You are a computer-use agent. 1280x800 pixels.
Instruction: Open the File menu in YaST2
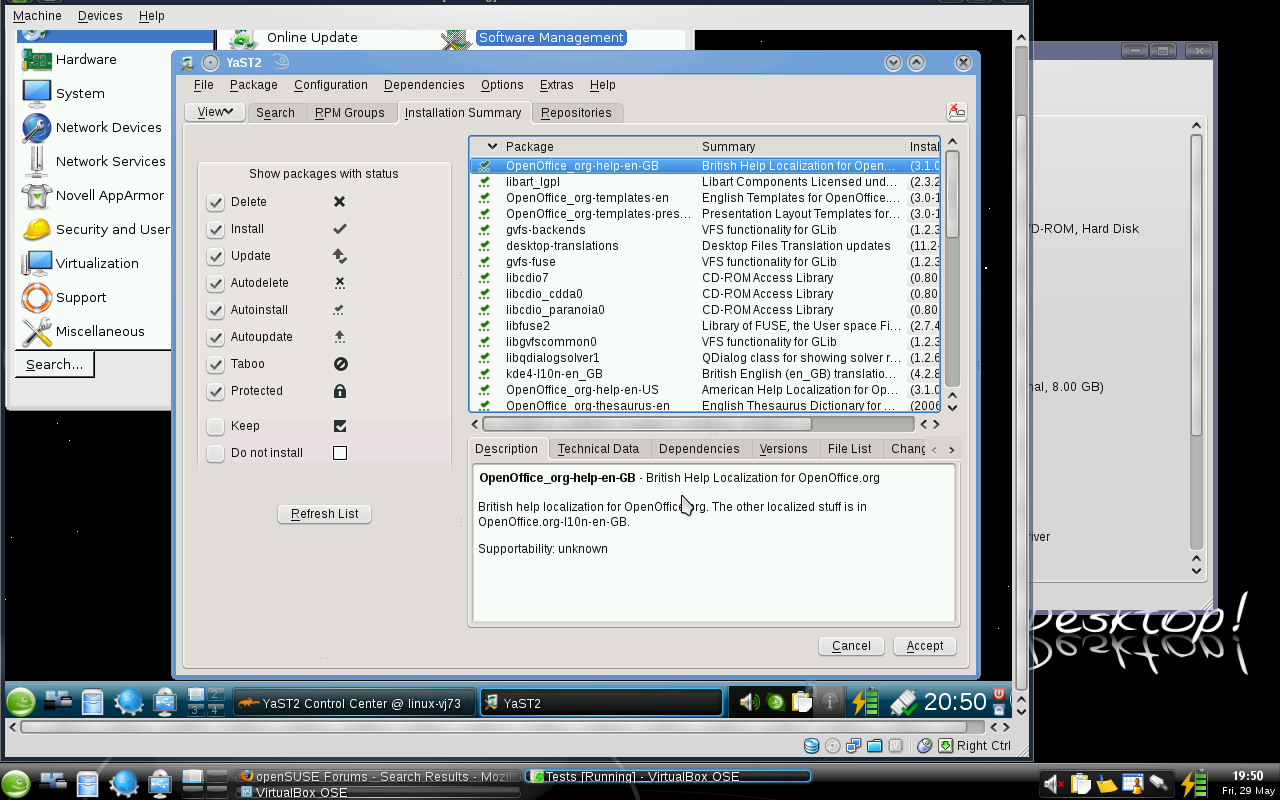point(204,85)
